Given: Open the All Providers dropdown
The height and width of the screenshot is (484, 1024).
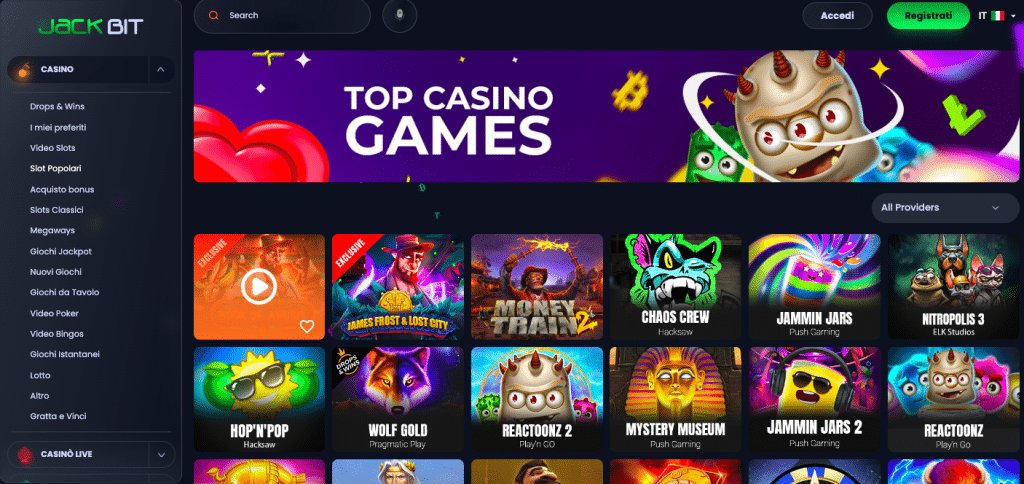Looking at the screenshot, I should tap(945, 208).
